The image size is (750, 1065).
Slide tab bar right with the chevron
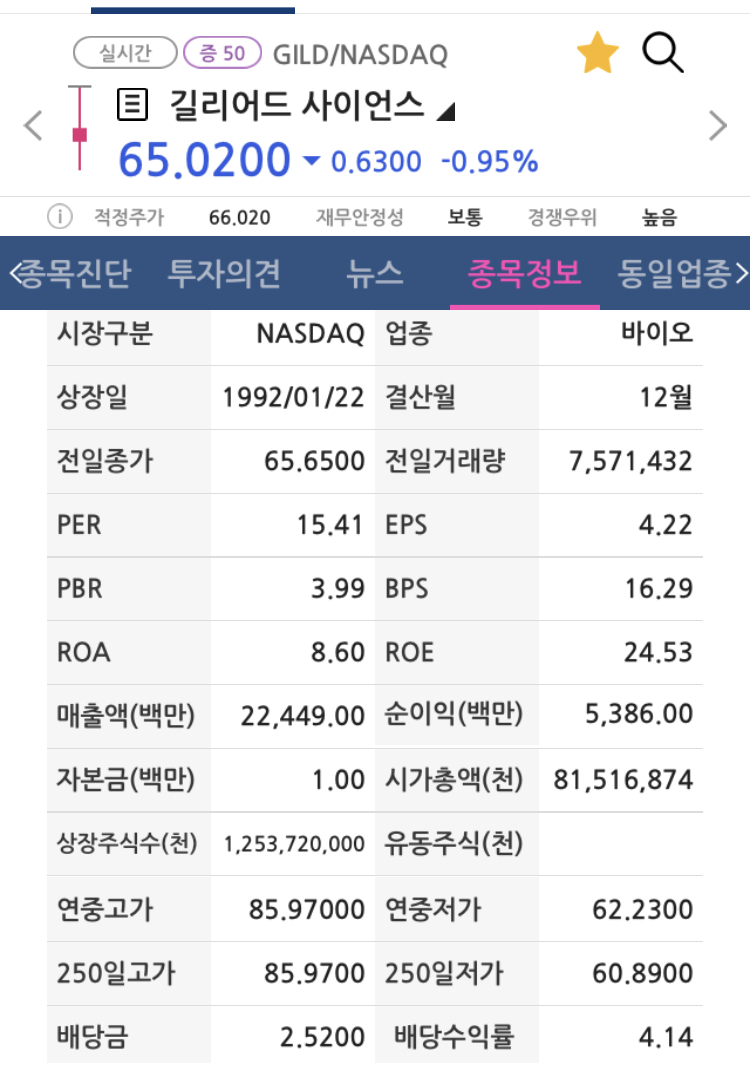(x=741, y=273)
